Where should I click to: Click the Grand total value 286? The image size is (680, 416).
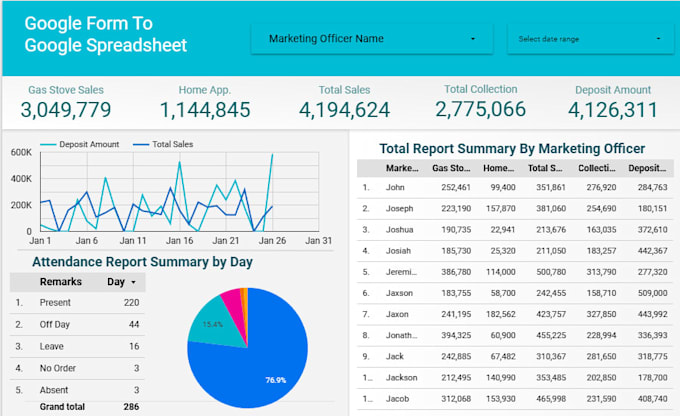pyautogui.click(x=131, y=407)
